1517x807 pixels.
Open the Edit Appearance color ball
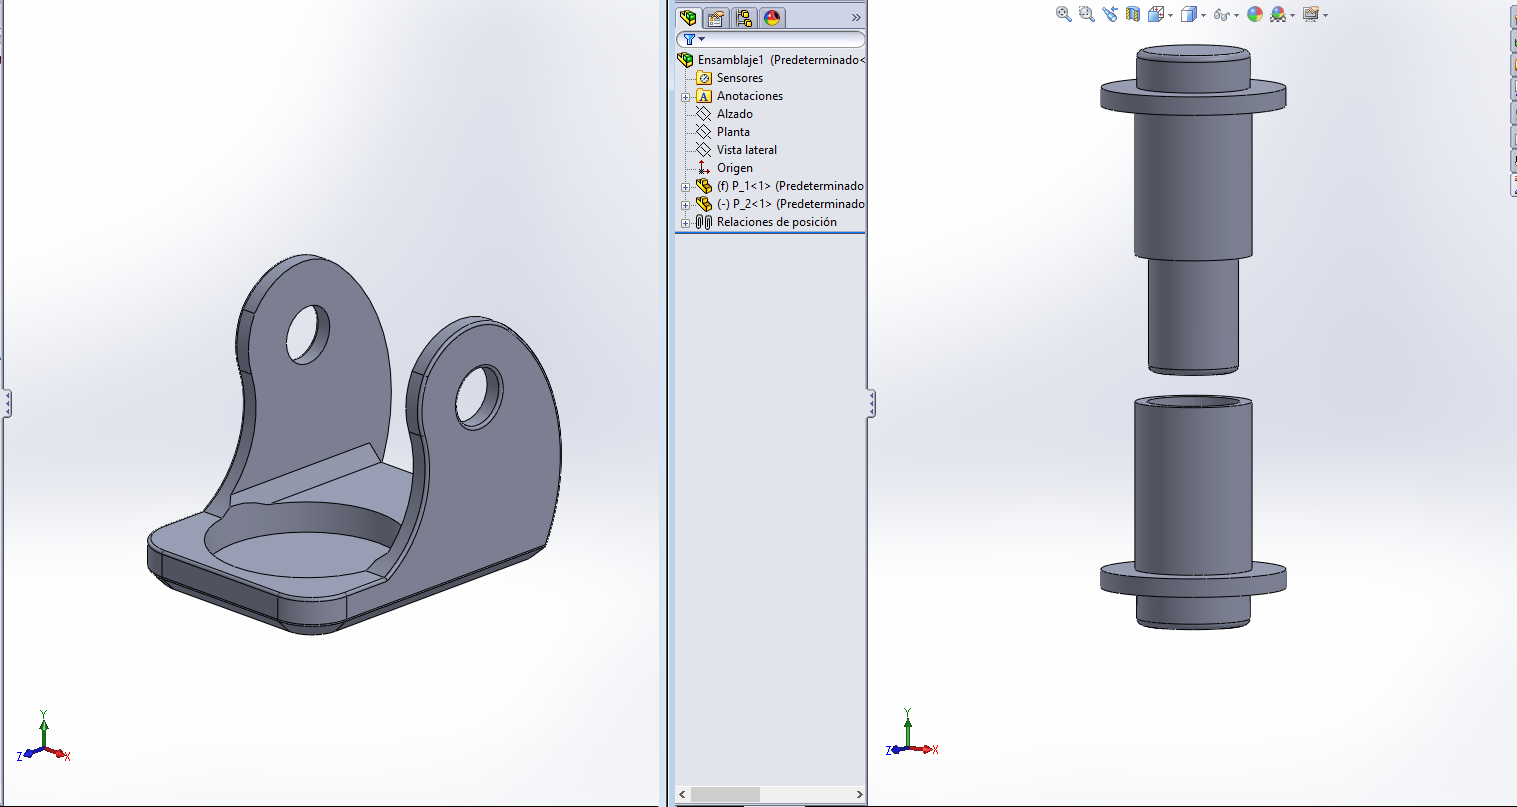coord(1255,14)
